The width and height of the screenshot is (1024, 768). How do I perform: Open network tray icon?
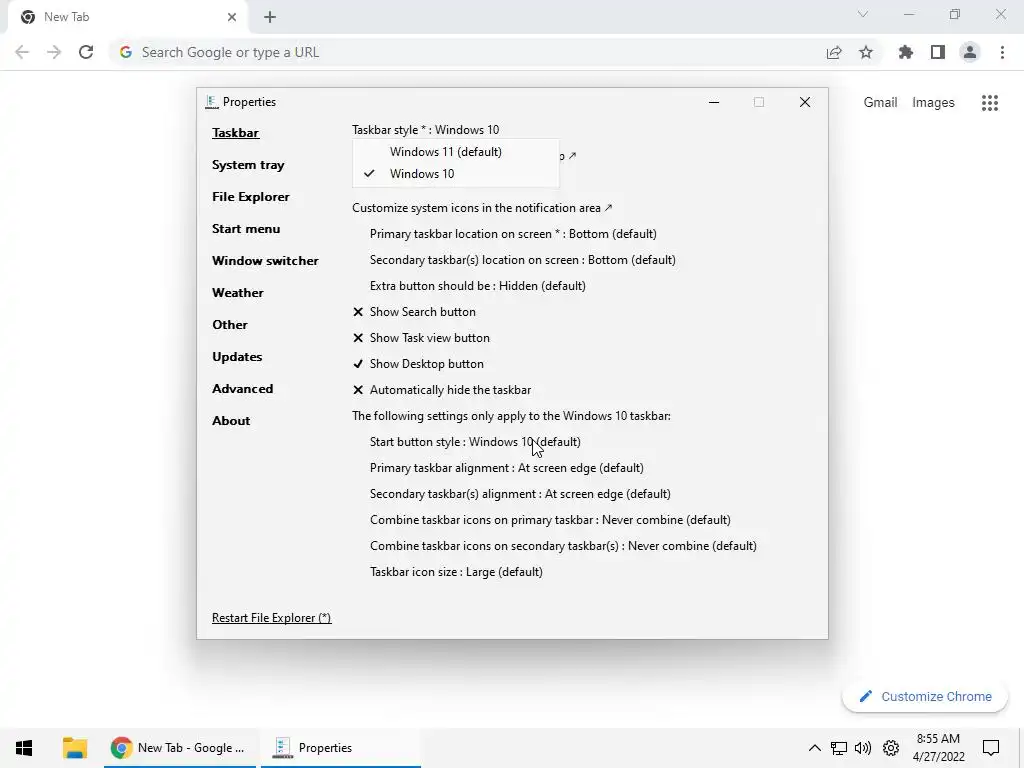(x=839, y=748)
